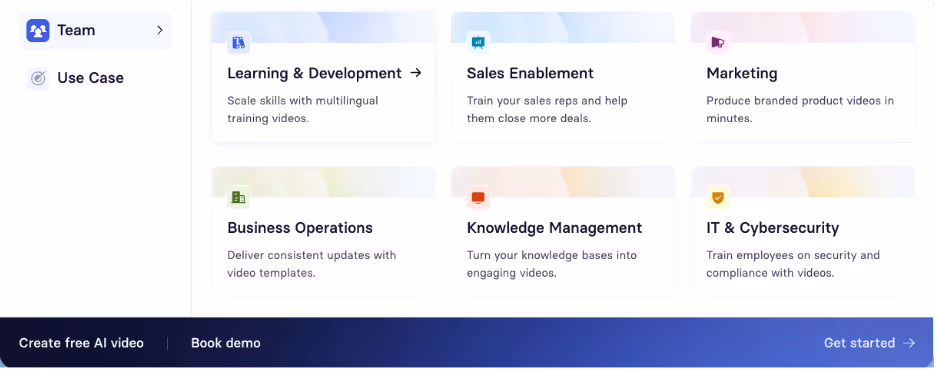This screenshot has height=369, width=936.
Task: Open the Sales Enablement card title
Action: pos(530,73)
